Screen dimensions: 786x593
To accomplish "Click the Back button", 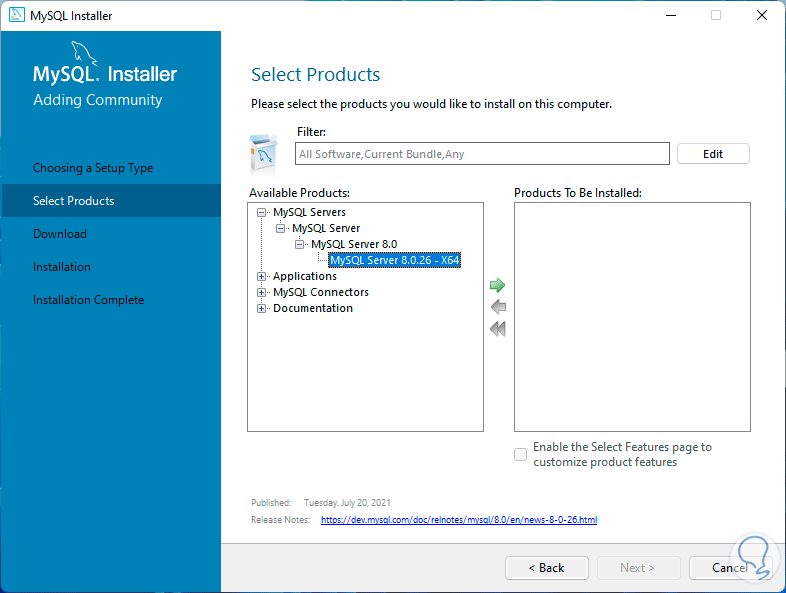I will (x=547, y=567).
